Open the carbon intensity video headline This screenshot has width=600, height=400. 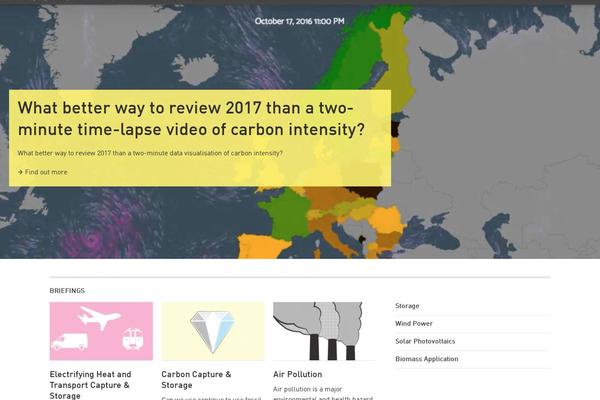pyautogui.click(x=191, y=119)
